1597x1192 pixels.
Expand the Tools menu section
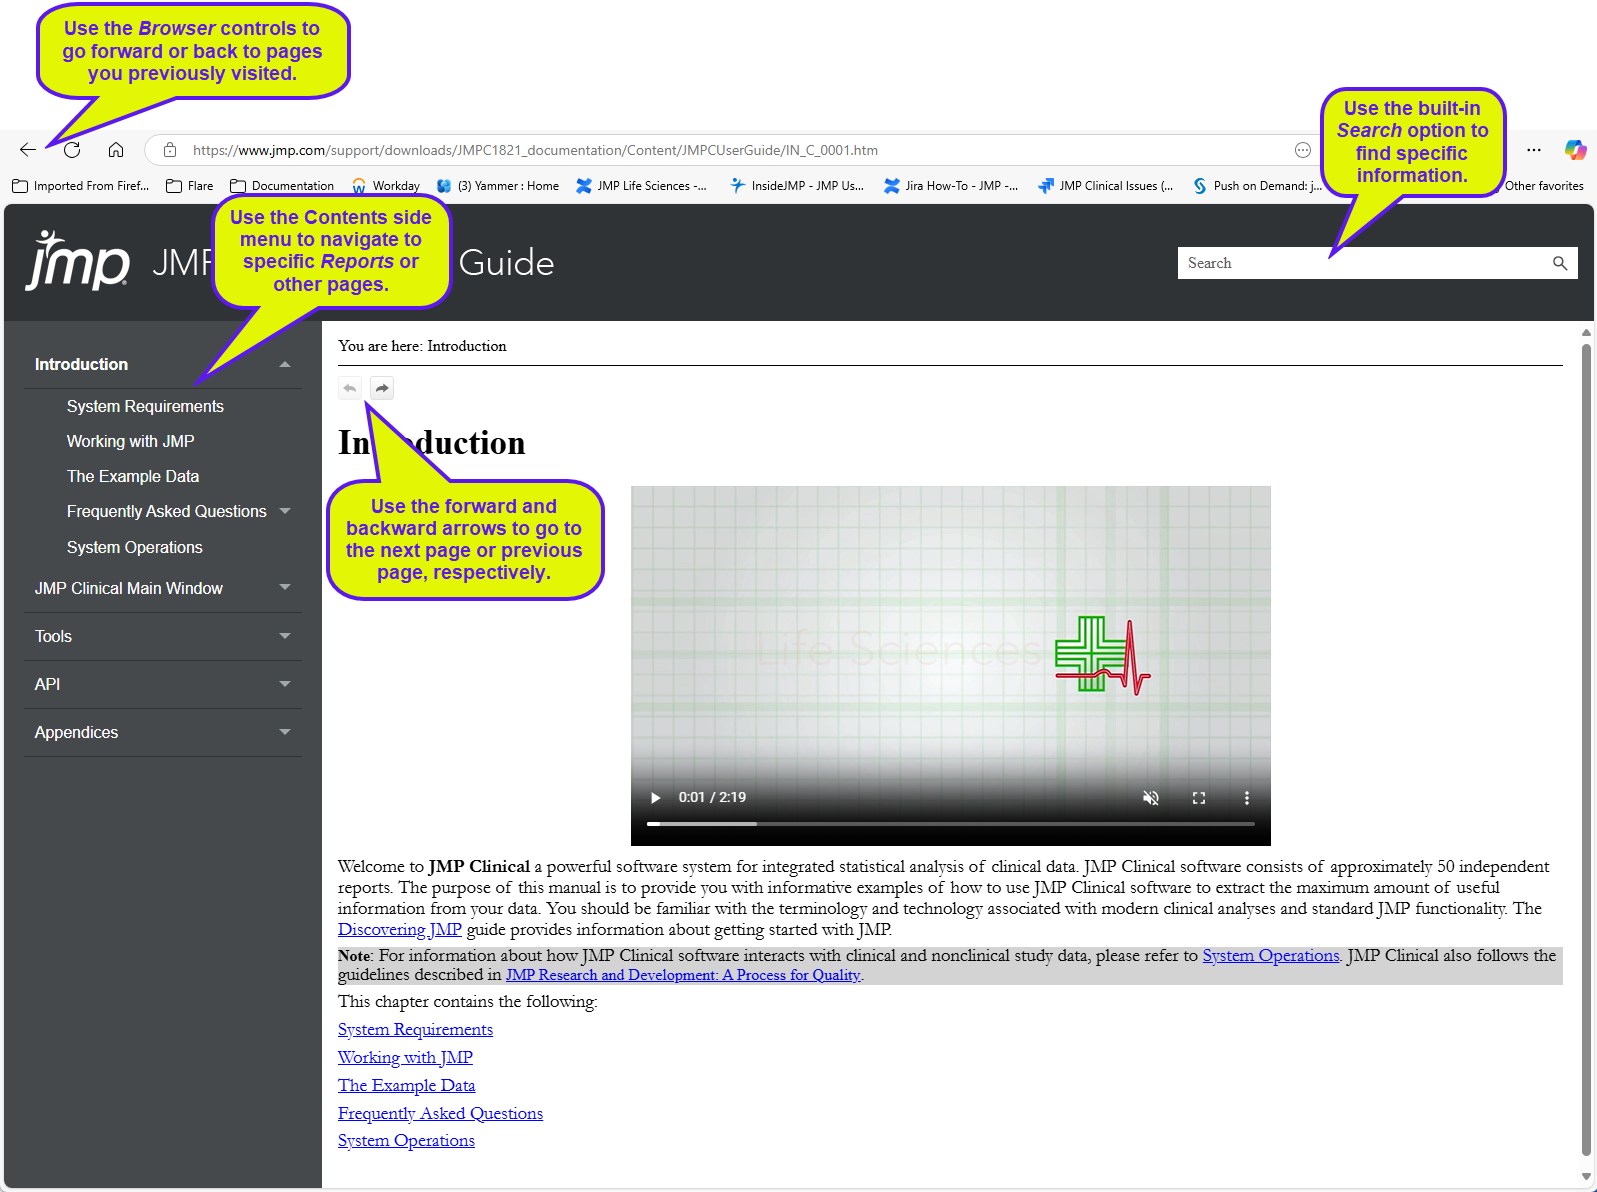coord(285,636)
